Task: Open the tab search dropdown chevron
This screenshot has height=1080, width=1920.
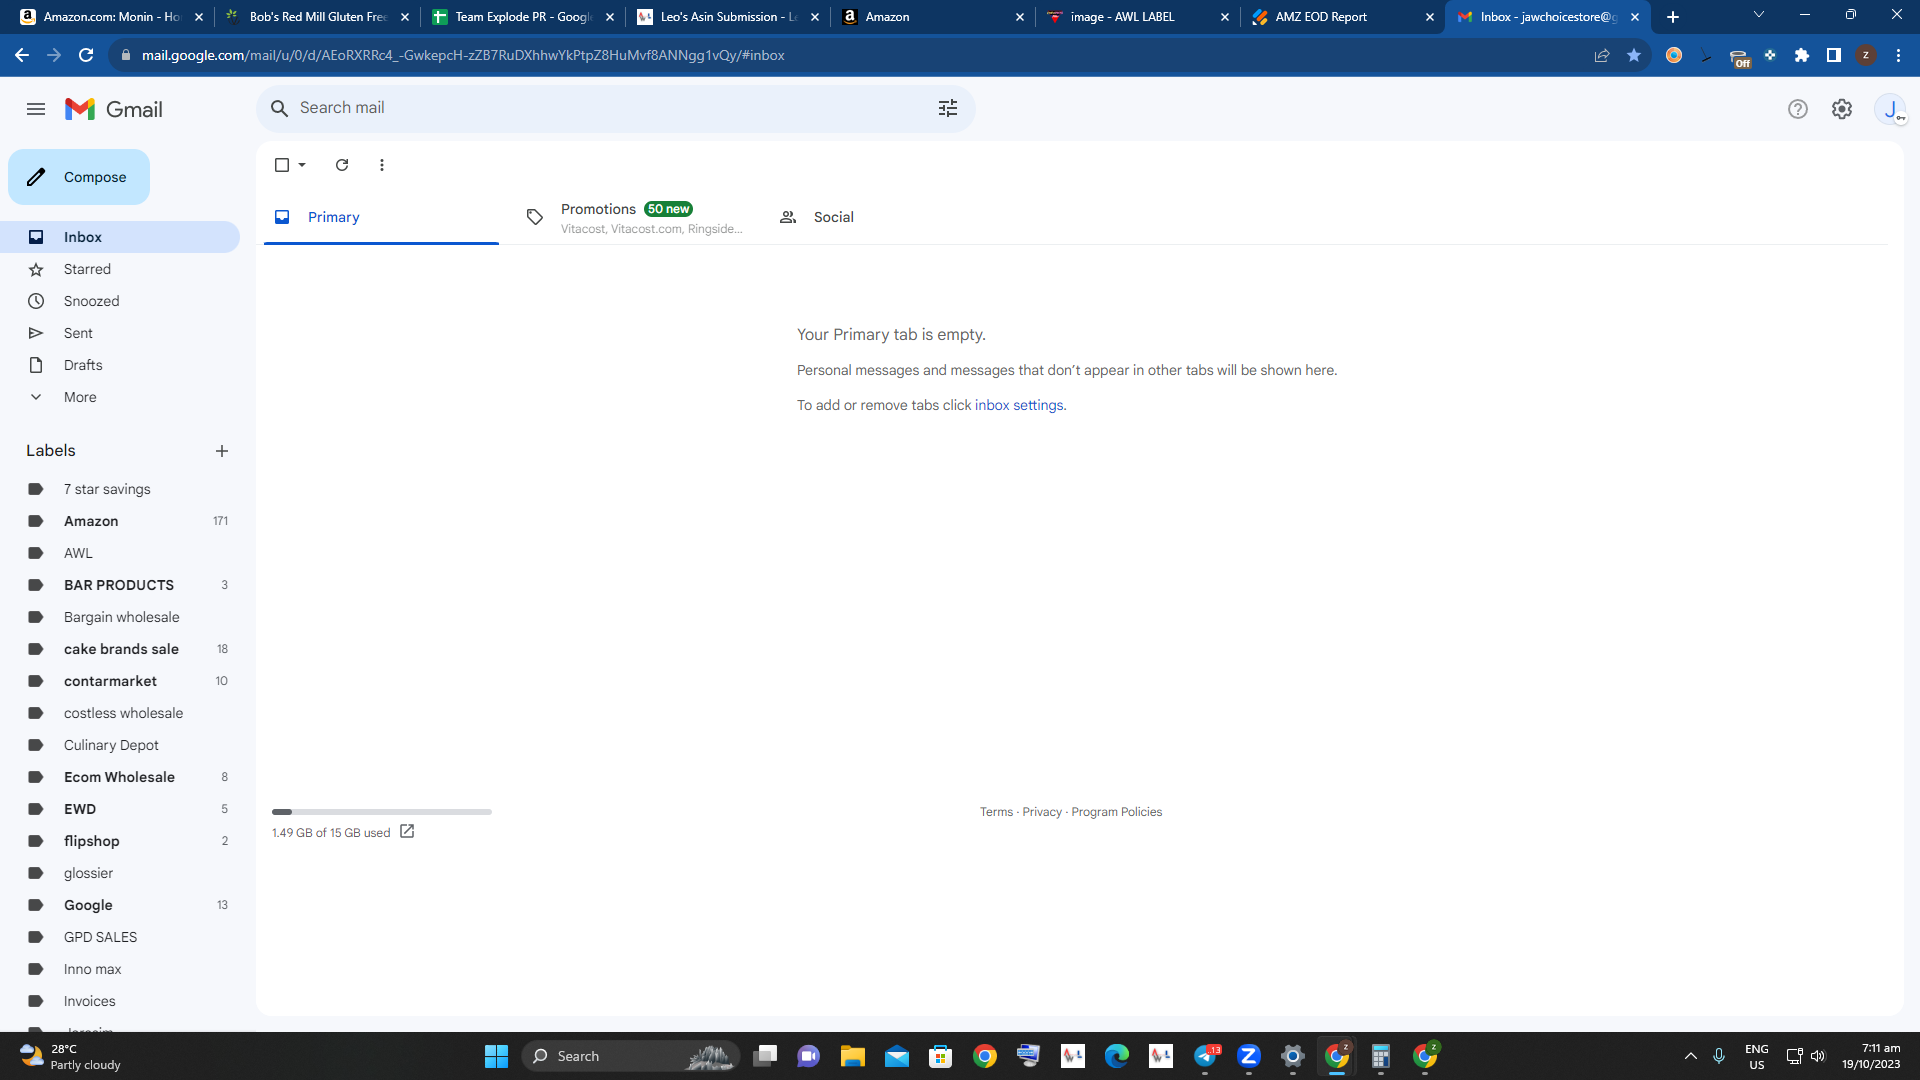Action: (x=1759, y=15)
